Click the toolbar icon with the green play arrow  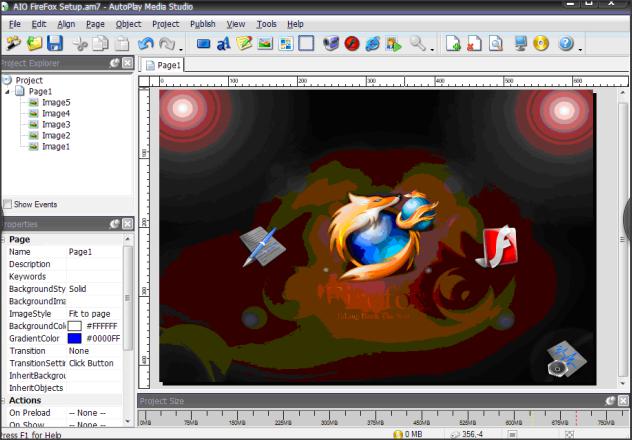(394, 43)
